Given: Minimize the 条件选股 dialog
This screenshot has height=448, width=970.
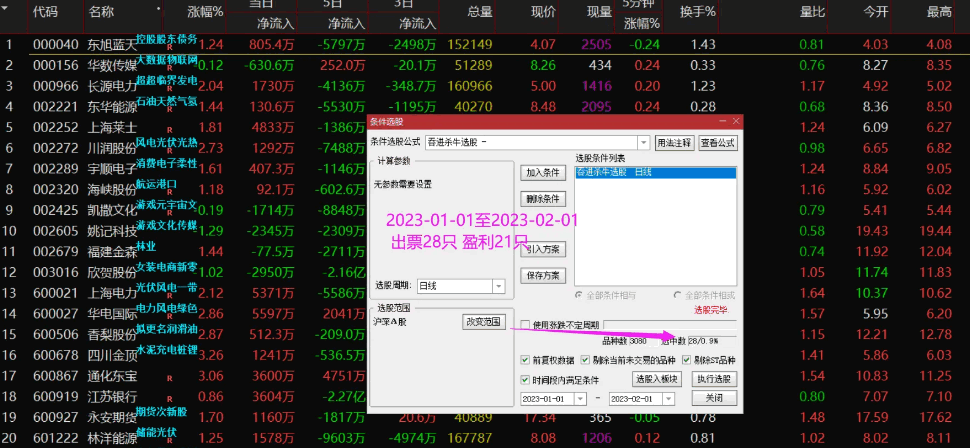Looking at the screenshot, I should (723, 122).
